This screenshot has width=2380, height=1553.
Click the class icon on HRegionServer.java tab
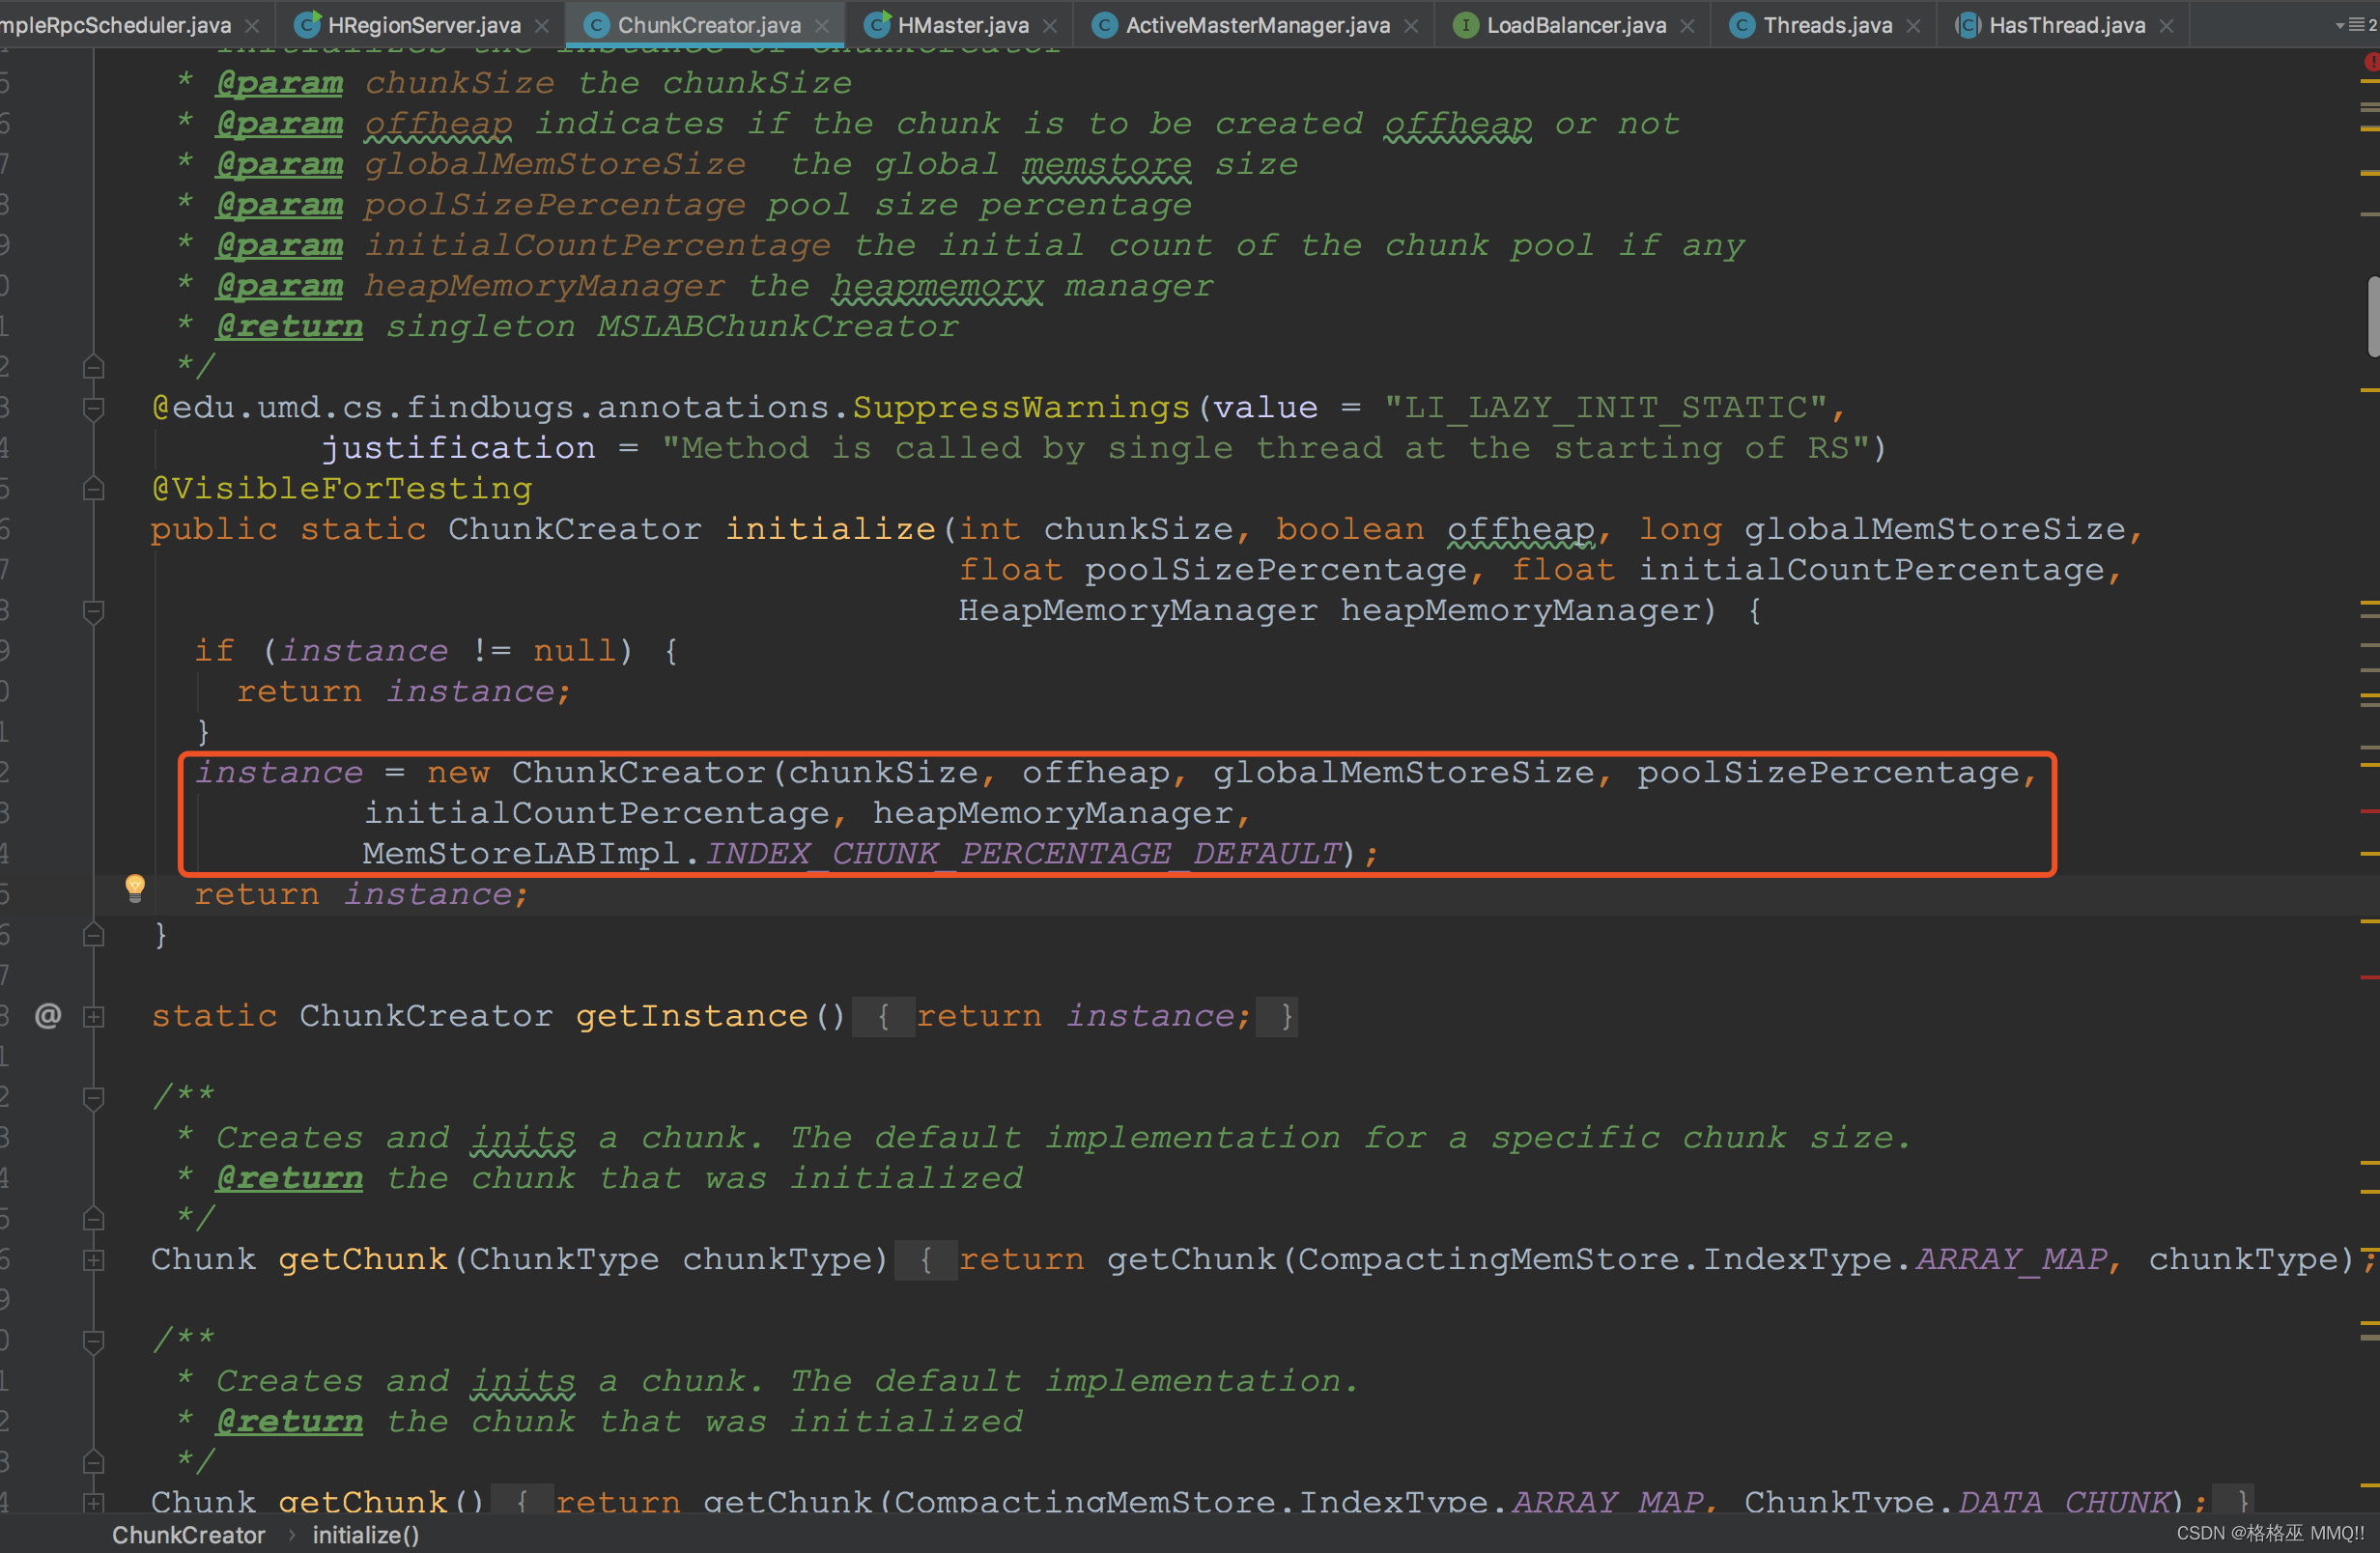tap(307, 25)
